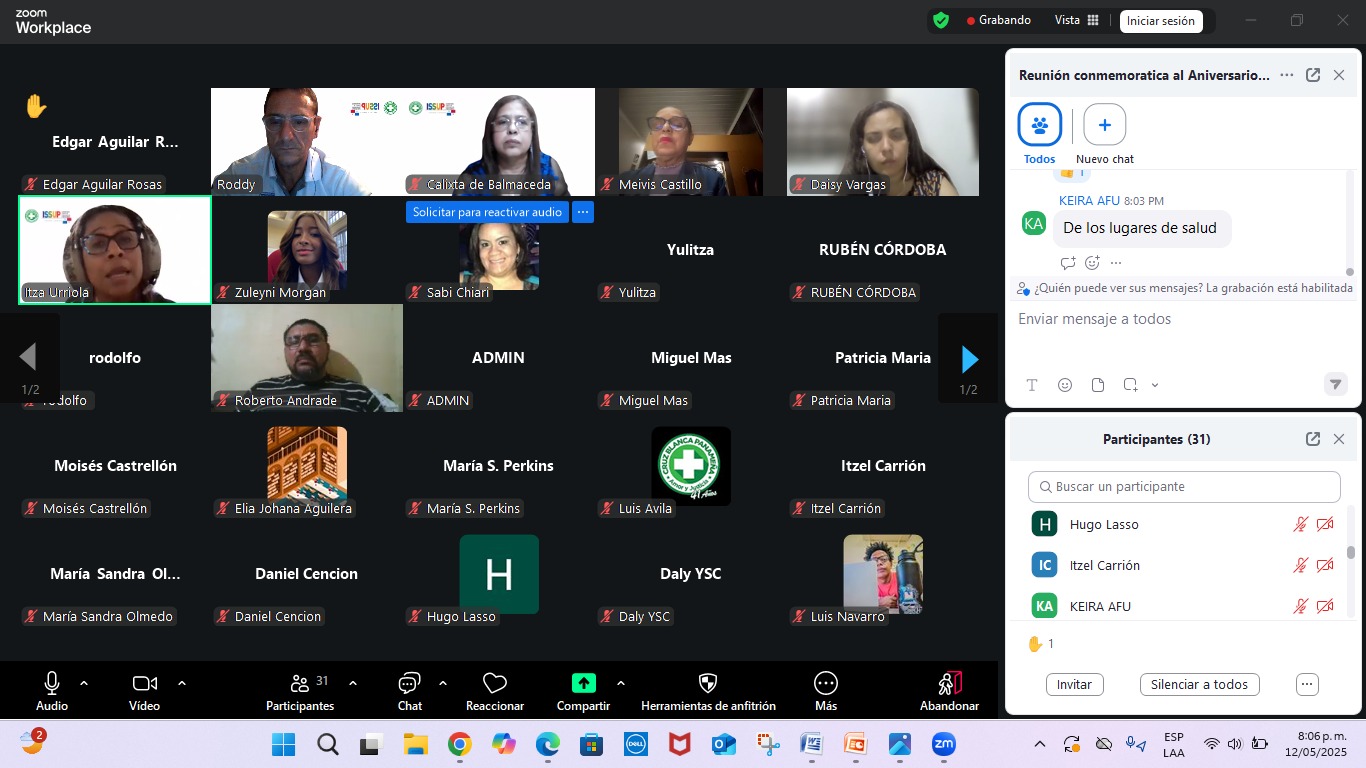Open the Vista layout dropdown

[1077, 20]
